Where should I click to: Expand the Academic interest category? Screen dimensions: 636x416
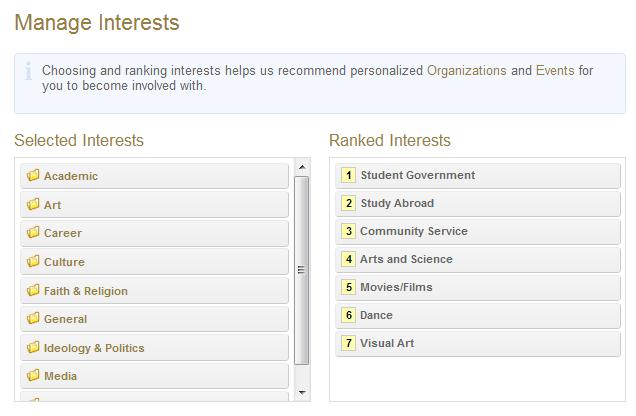[71, 176]
